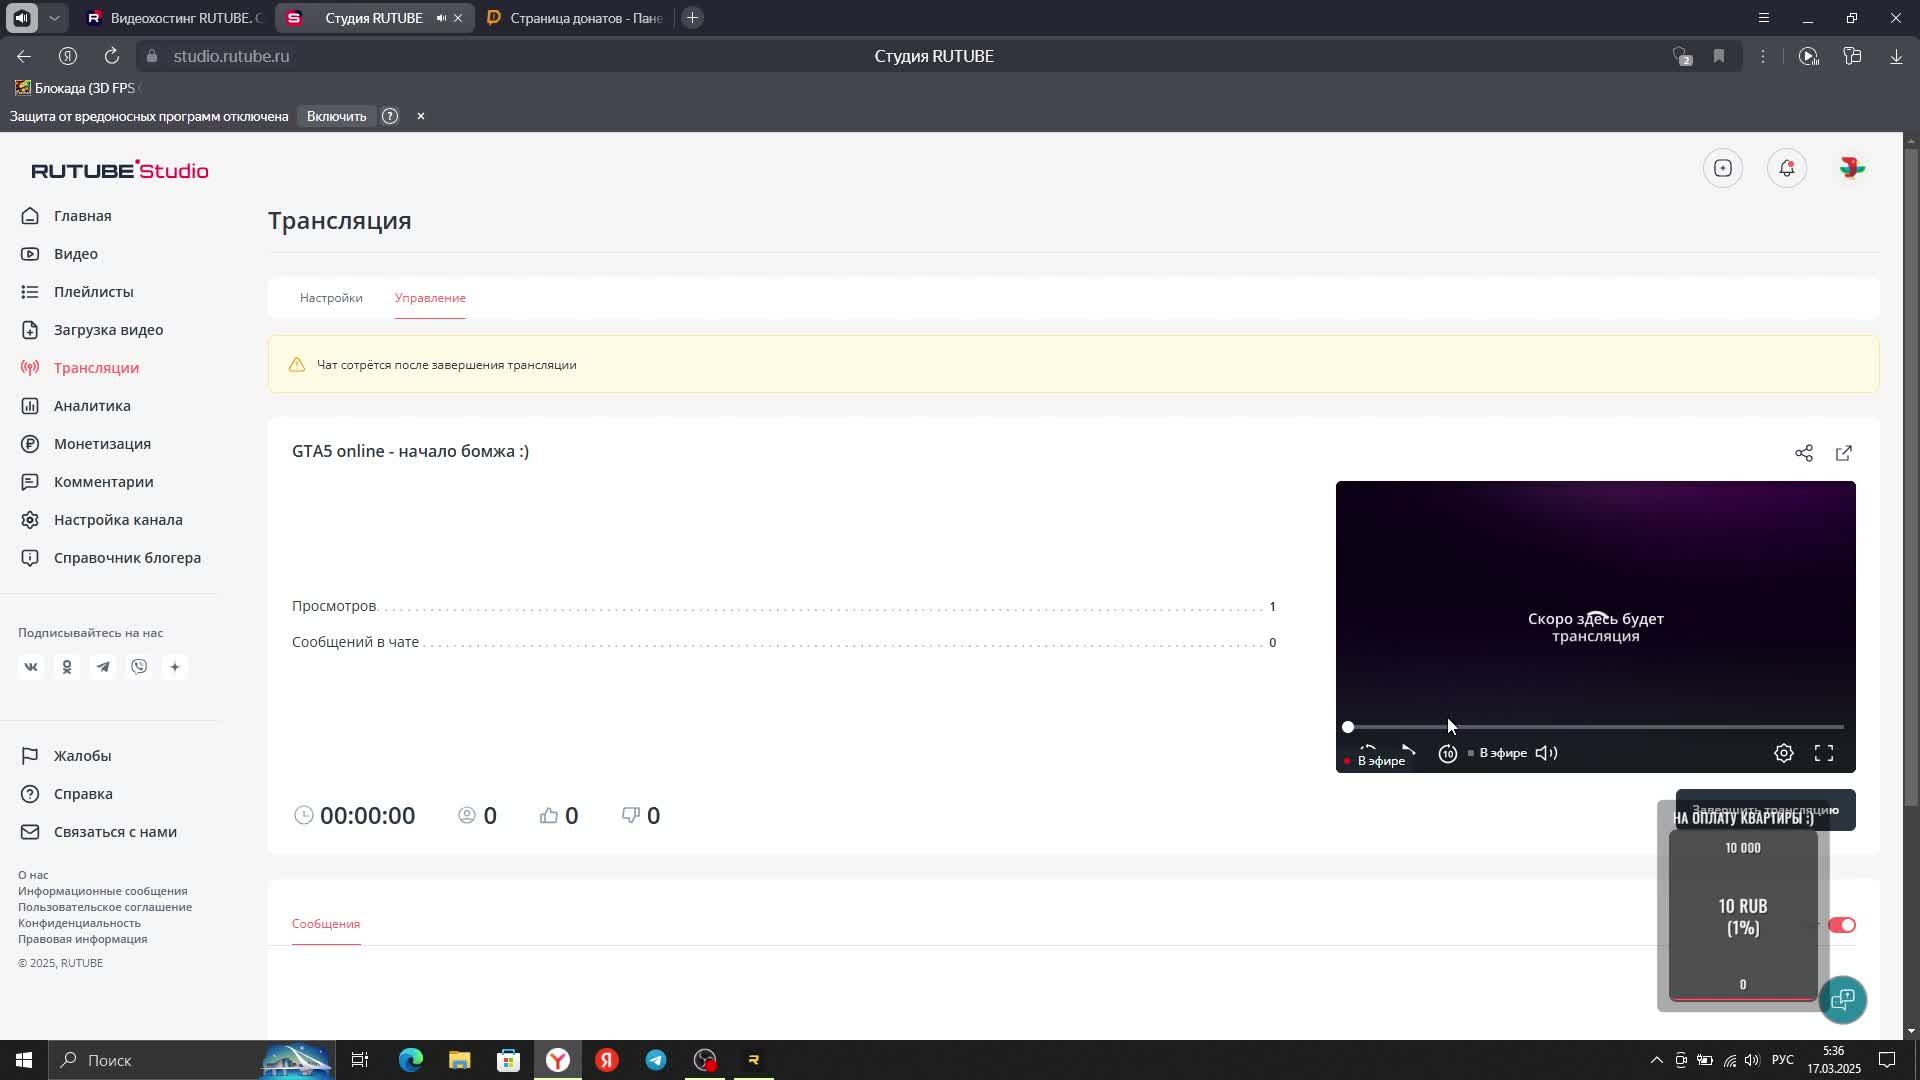
Task: Open player settings gear icon
Action: 1783,753
